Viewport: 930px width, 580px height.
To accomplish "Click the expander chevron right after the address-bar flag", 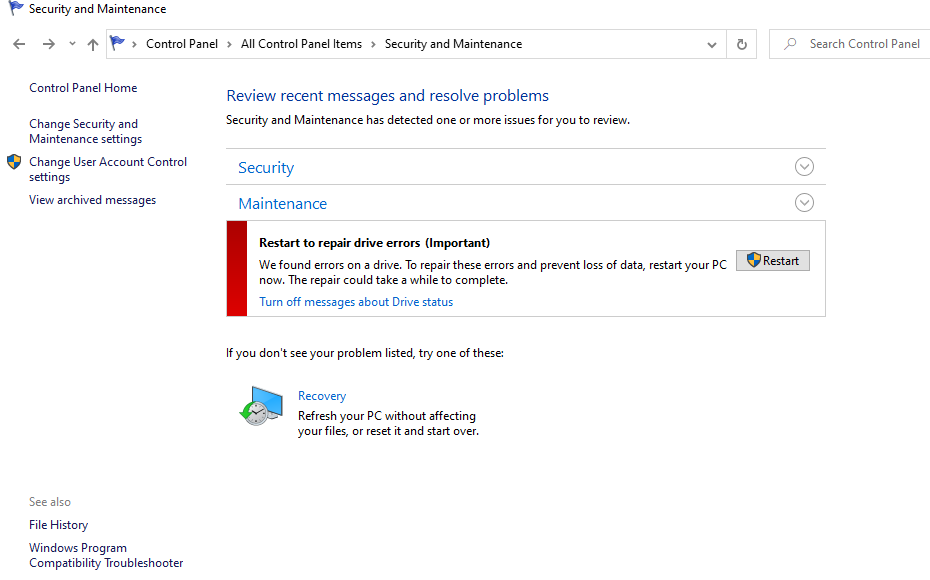I will pyautogui.click(x=134, y=44).
